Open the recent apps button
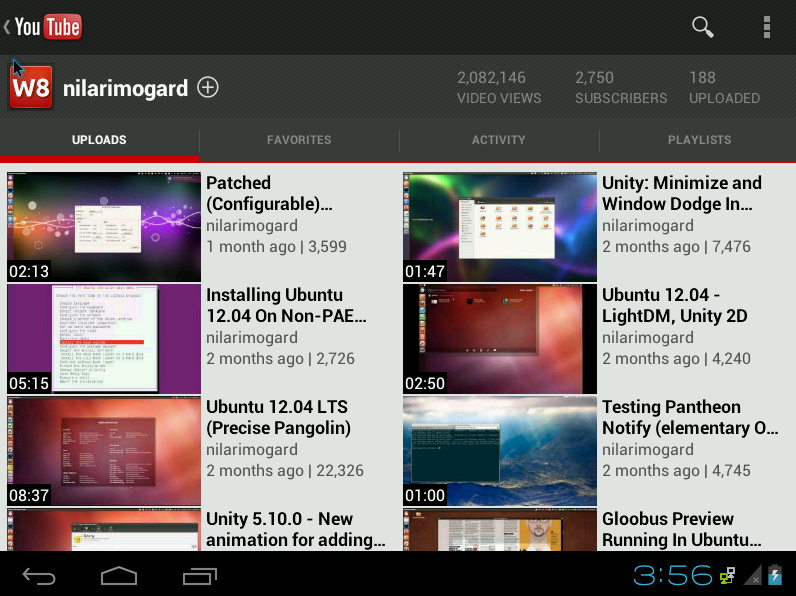The width and height of the screenshot is (796, 596). (x=200, y=576)
